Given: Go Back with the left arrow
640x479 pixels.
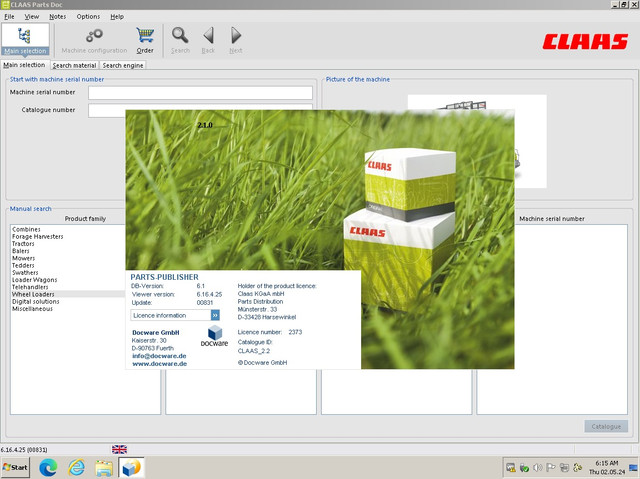Looking at the screenshot, I should [208, 41].
